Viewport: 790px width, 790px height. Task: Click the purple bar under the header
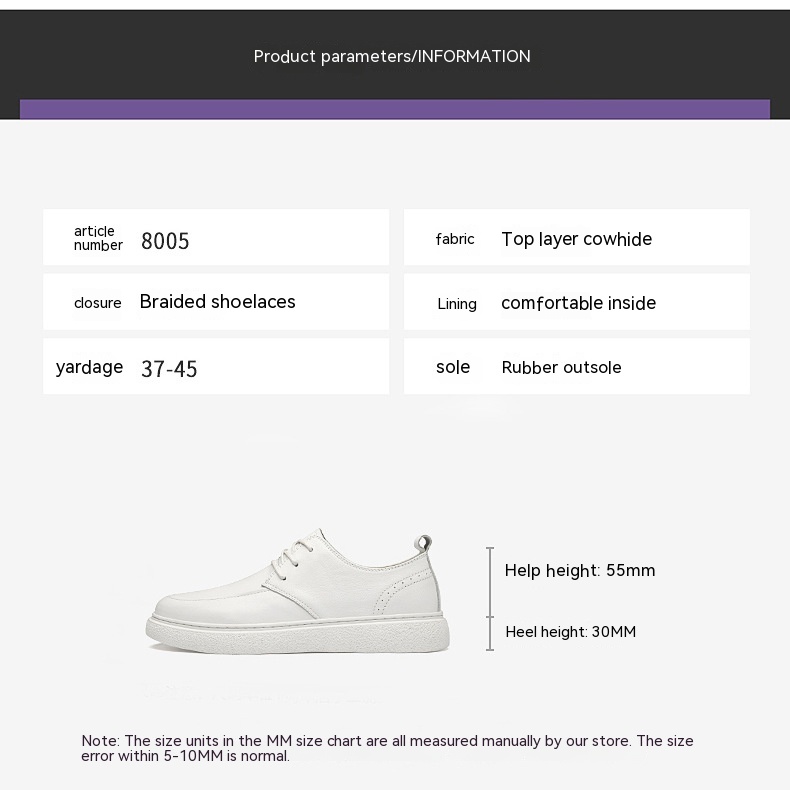(395, 109)
